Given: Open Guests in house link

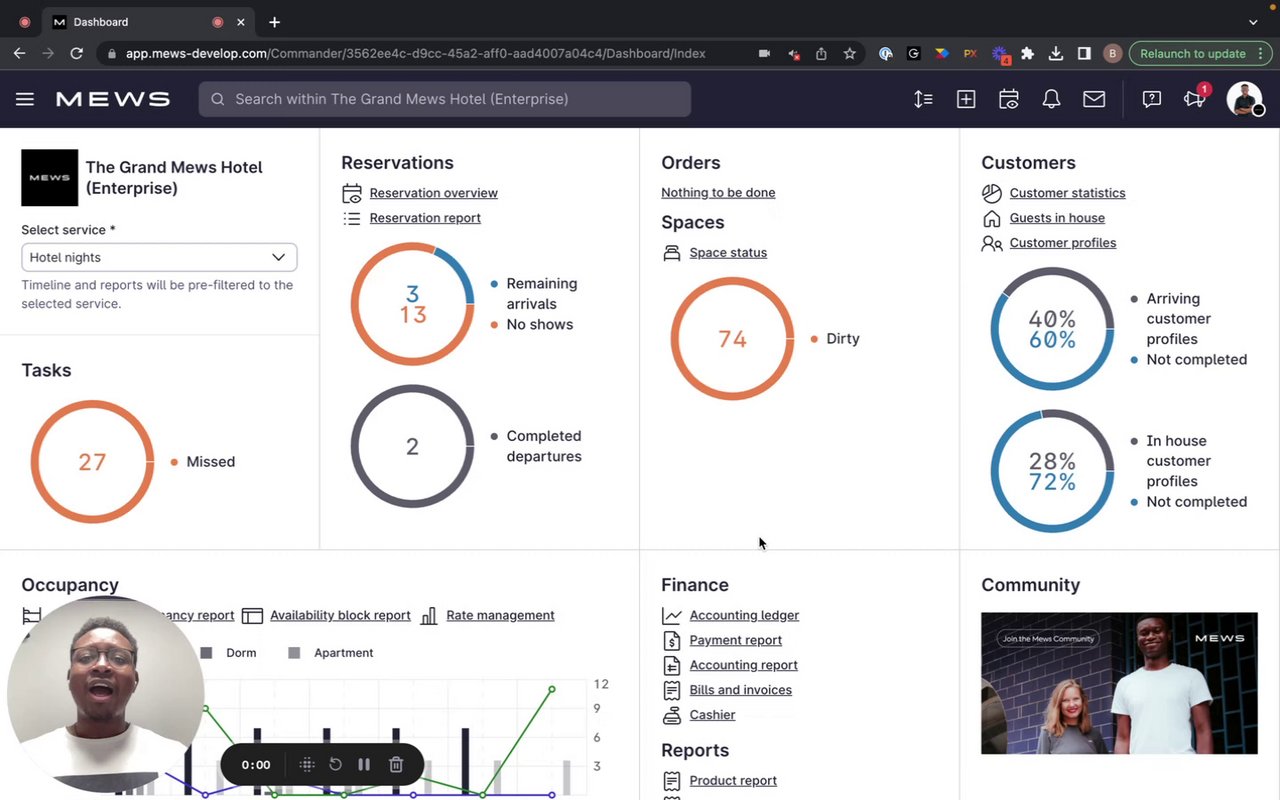Looking at the screenshot, I should [1057, 218].
